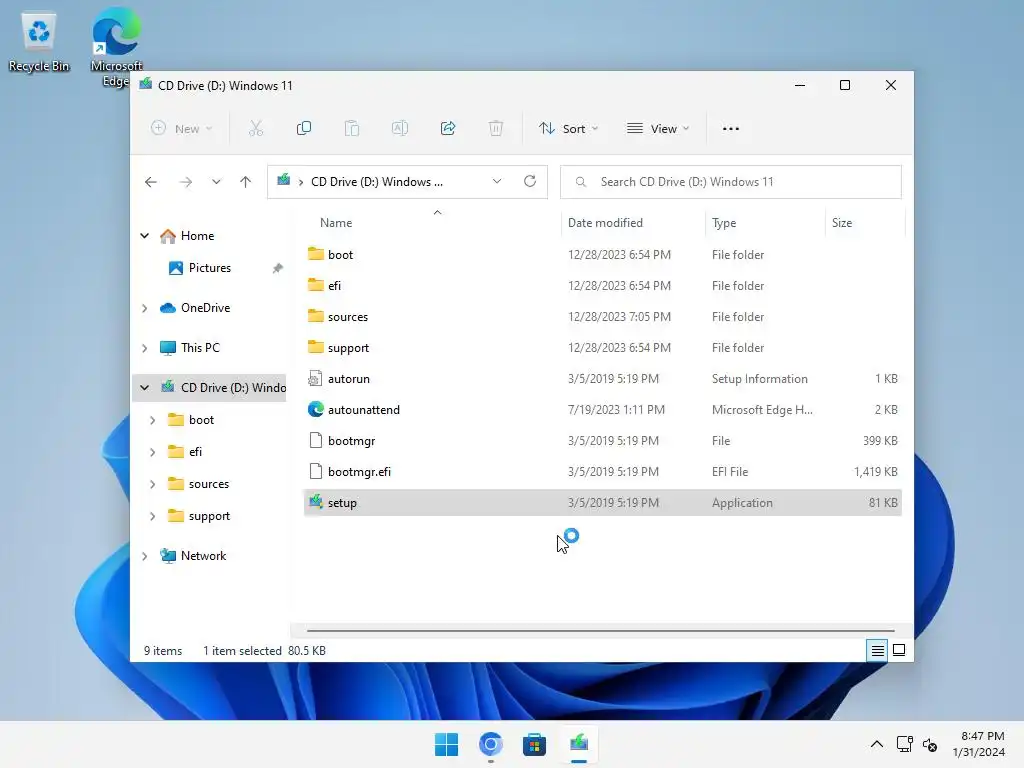This screenshot has height=768, width=1024.
Task: Click the horizontal scrollbar in file list
Action: click(600, 631)
